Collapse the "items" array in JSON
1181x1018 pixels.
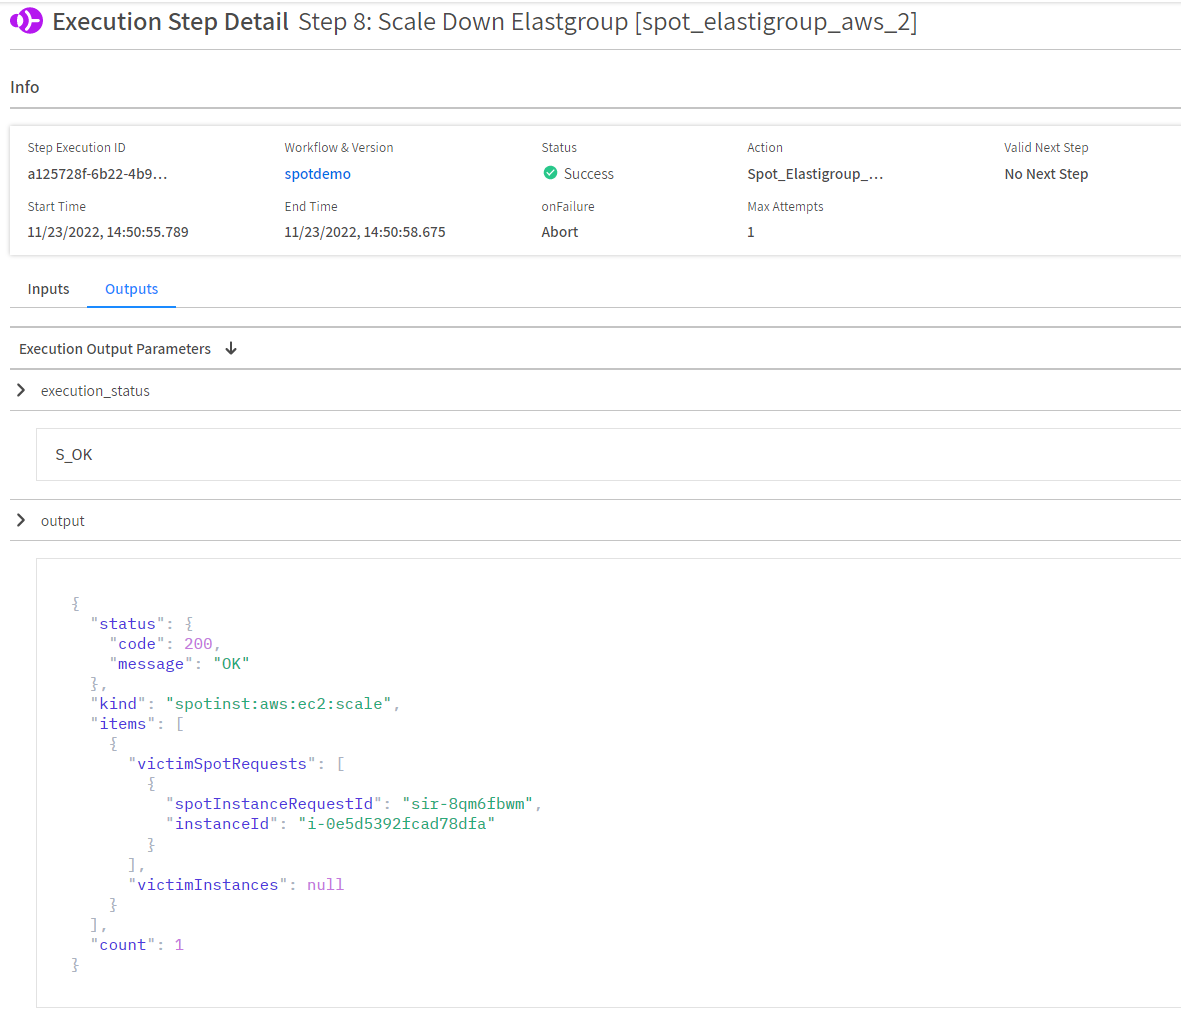(x=180, y=724)
